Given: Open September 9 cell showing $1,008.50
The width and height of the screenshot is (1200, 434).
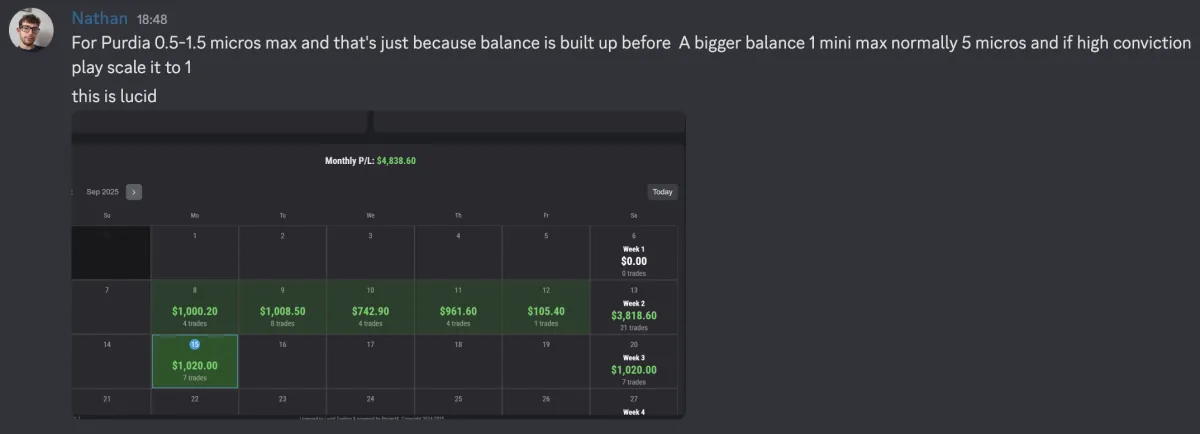Looking at the screenshot, I should click(x=282, y=308).
